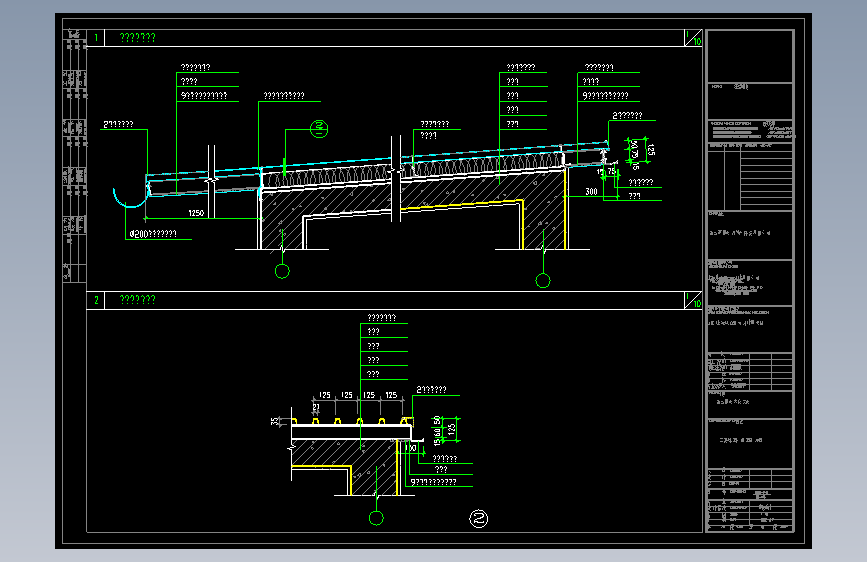The height and width of the screenshot is (562, 867).
Task: Select the axis circle below the 1250 dimension wall
Action: (282, 271)
